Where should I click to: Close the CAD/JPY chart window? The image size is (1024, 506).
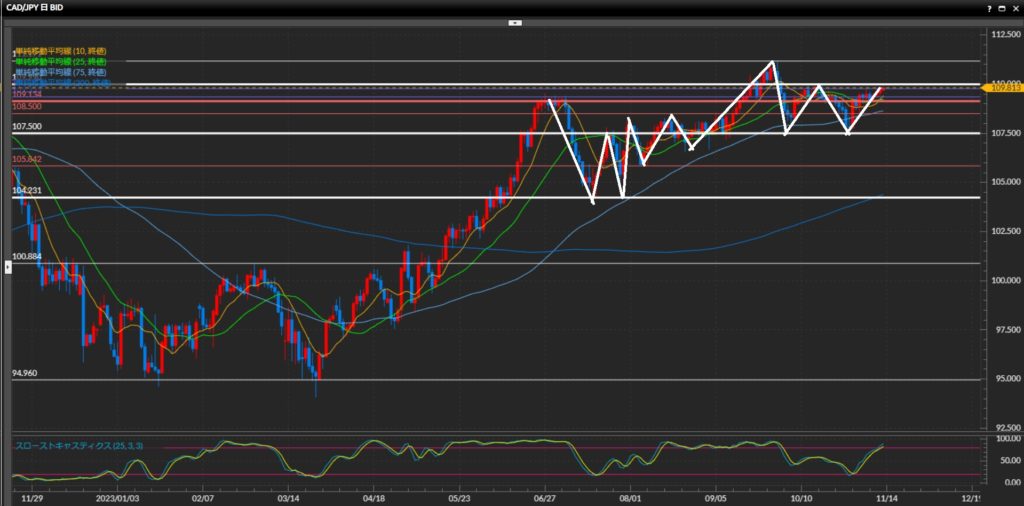[1015, 7]
